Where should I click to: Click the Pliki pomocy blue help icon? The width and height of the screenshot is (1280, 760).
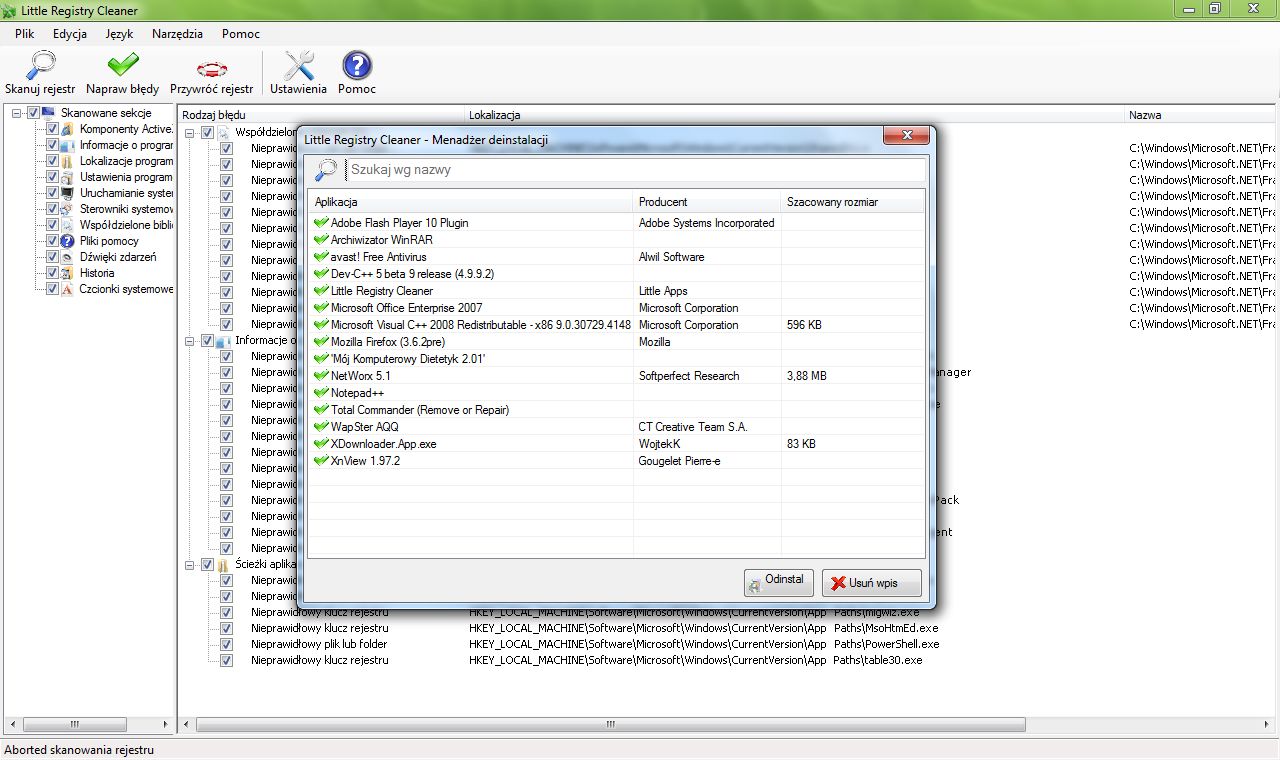pos(67,241)
